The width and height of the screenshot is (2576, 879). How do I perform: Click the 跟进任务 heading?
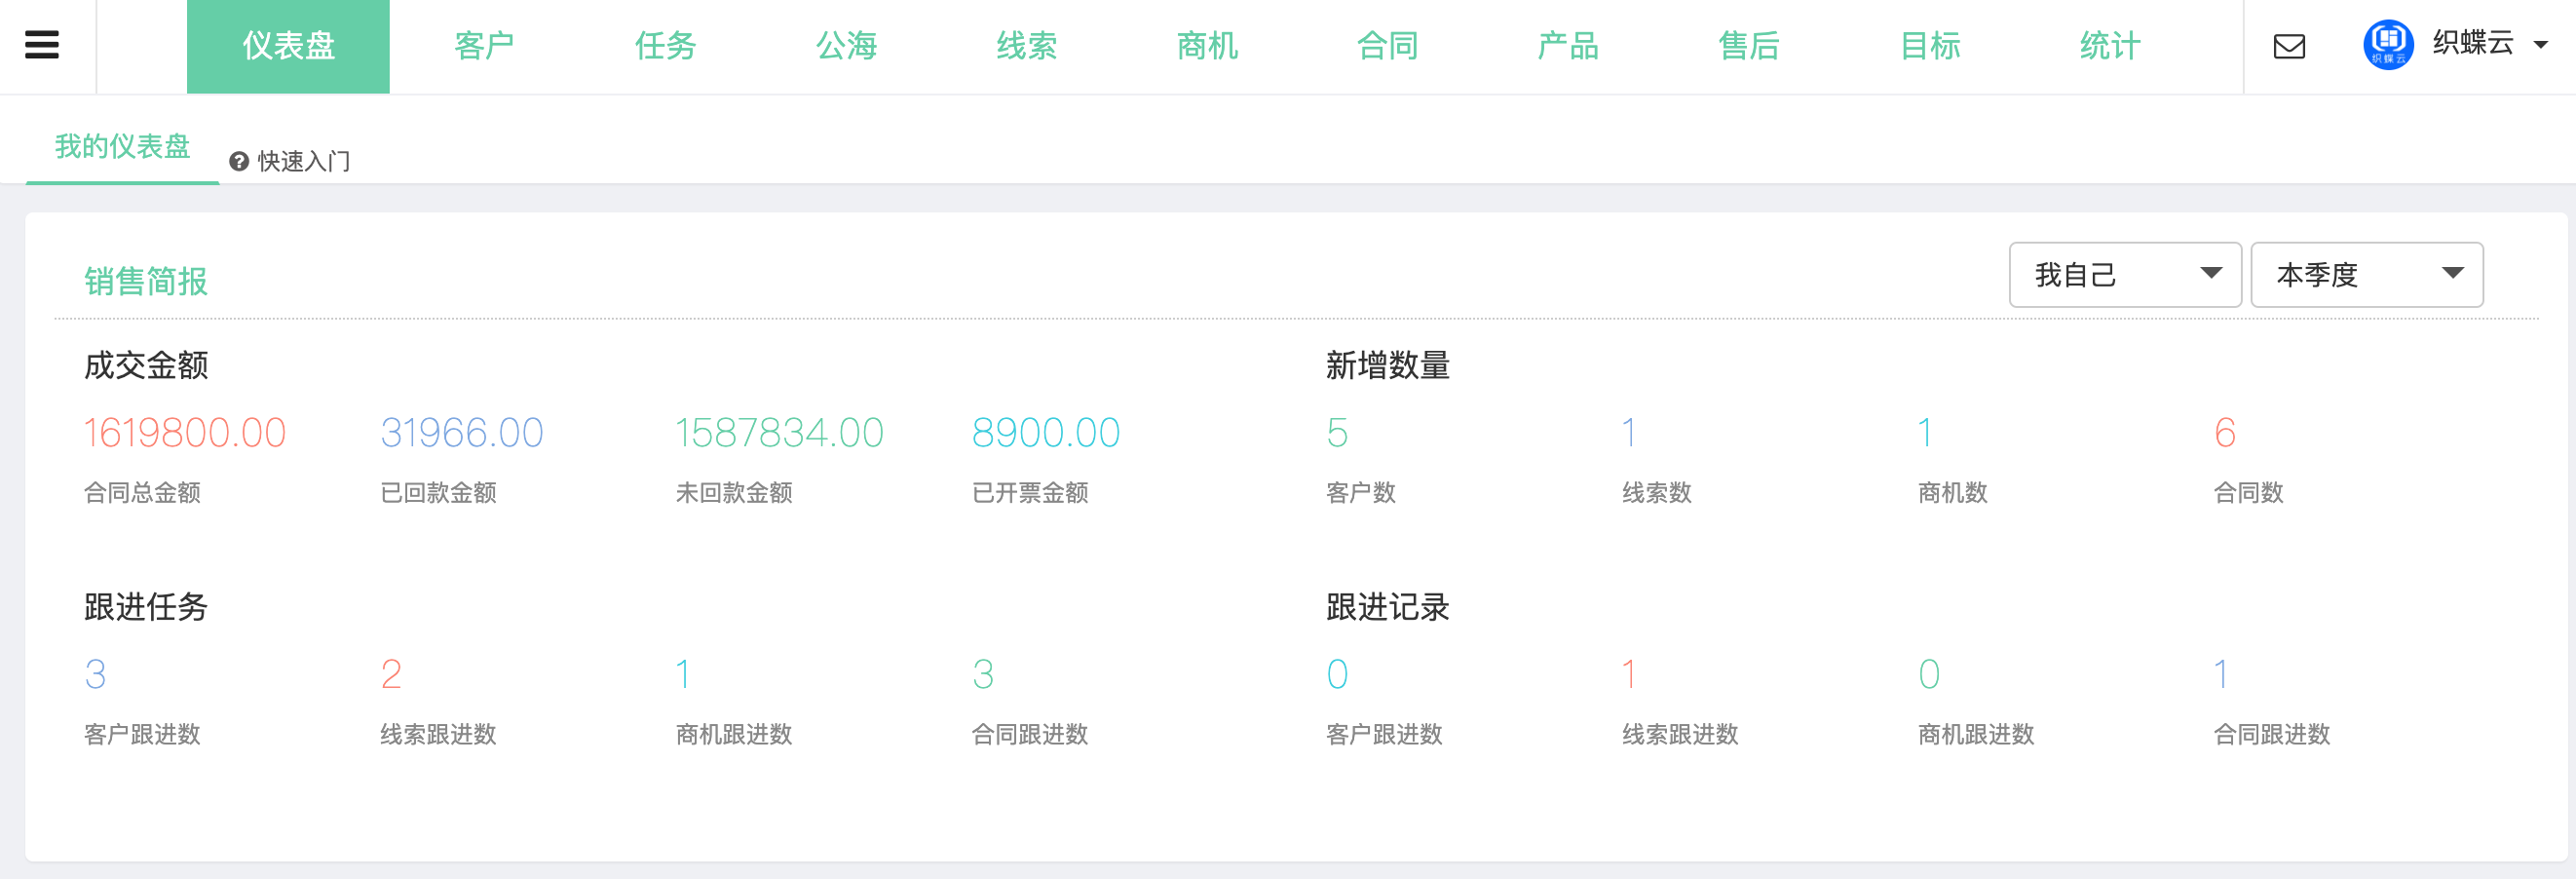coord(146,607)
